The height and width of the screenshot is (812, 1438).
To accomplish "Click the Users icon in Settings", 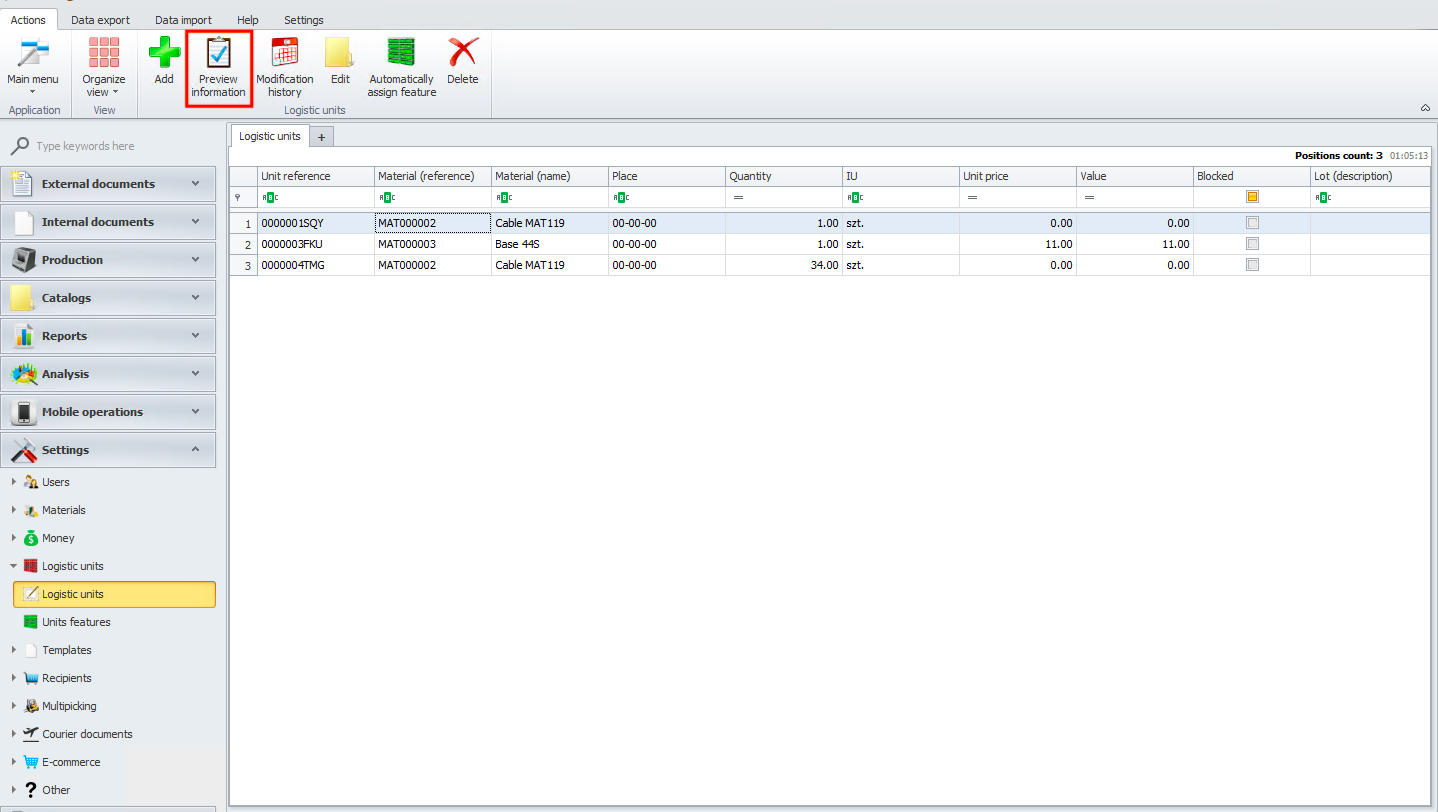I will click(31, 482).
